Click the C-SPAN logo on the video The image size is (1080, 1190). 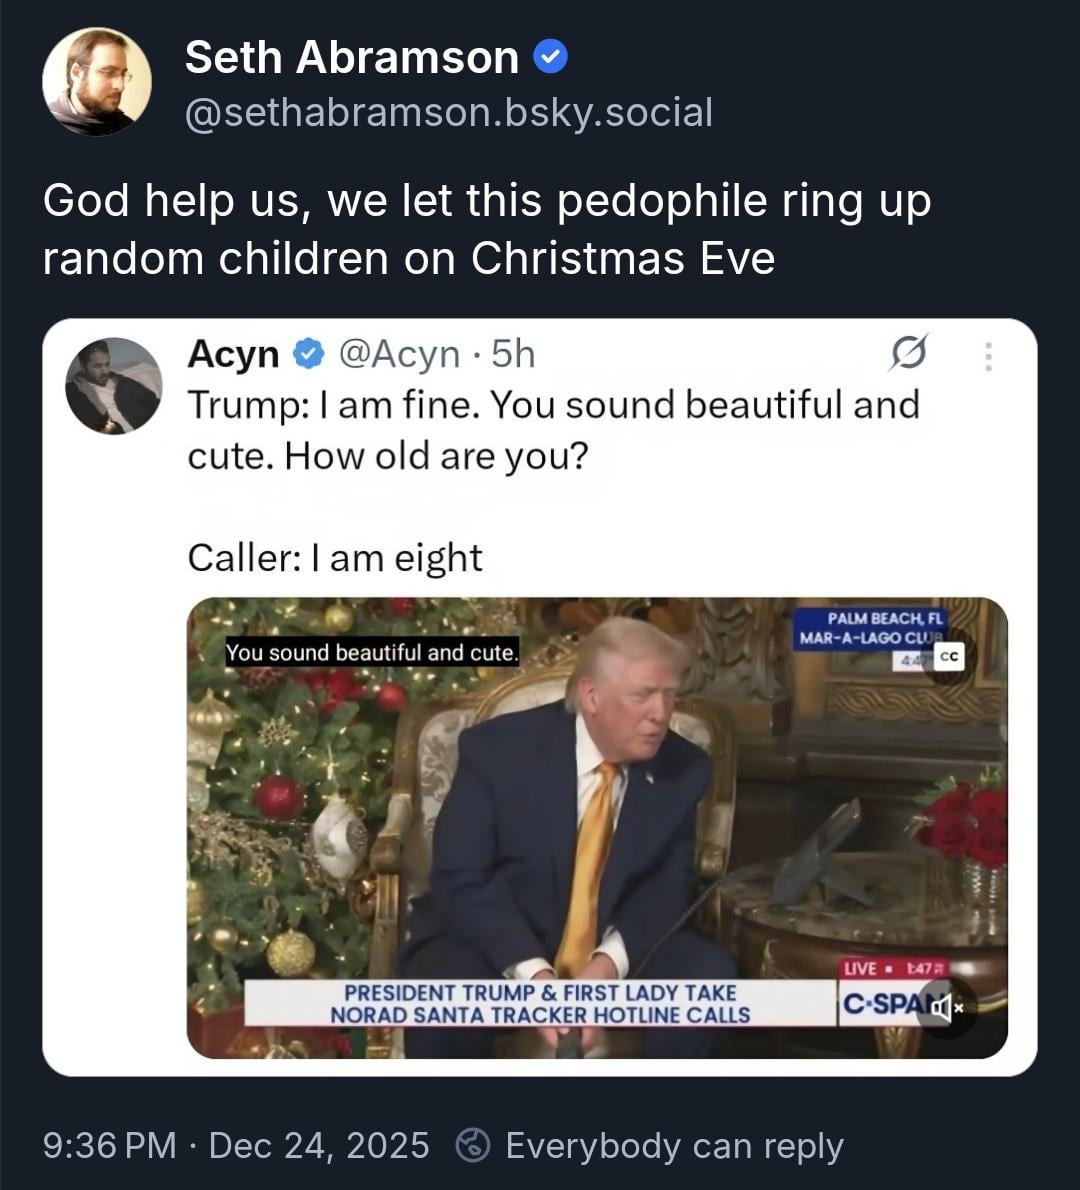point(880,1003)
